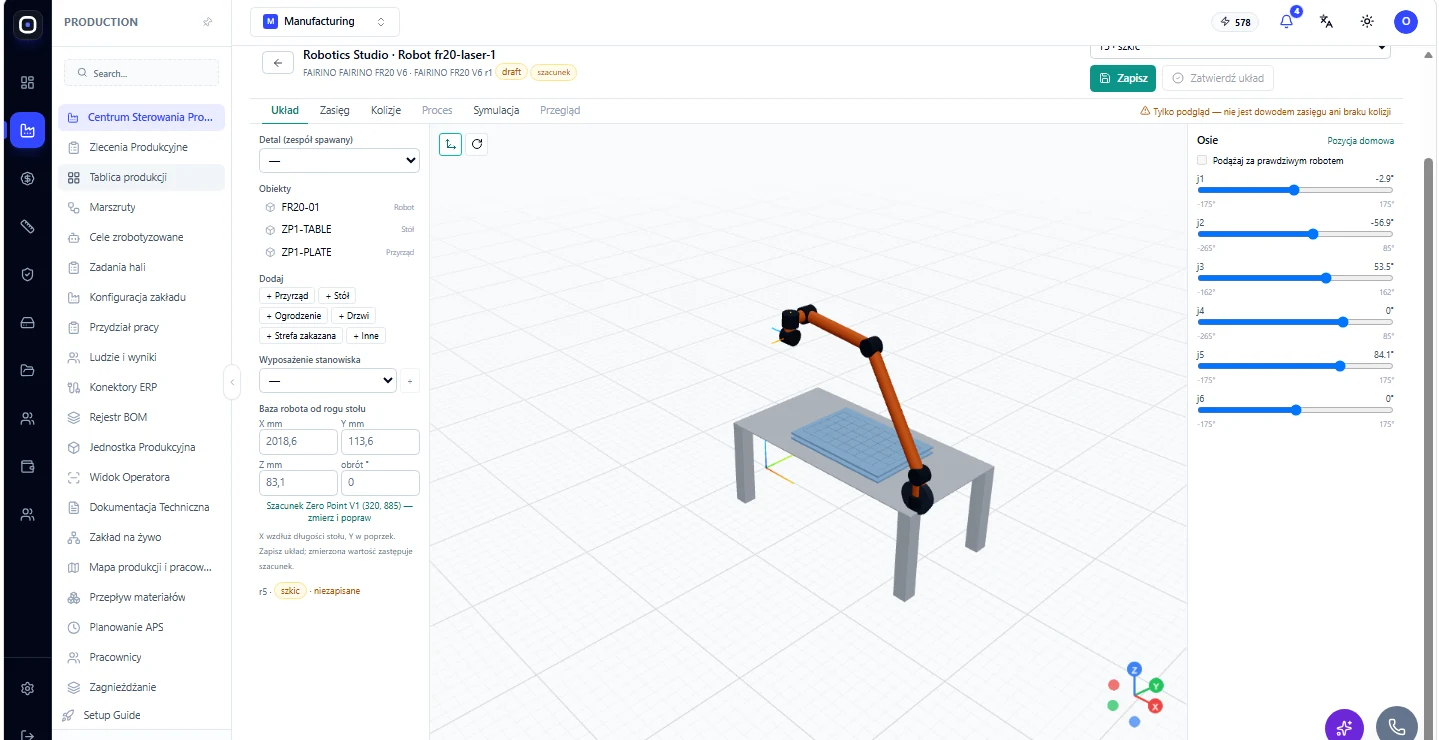Switch to the Kolizje tab
Image resolution: width=1439 pixels, height=740 pixels.
[386, 110]
